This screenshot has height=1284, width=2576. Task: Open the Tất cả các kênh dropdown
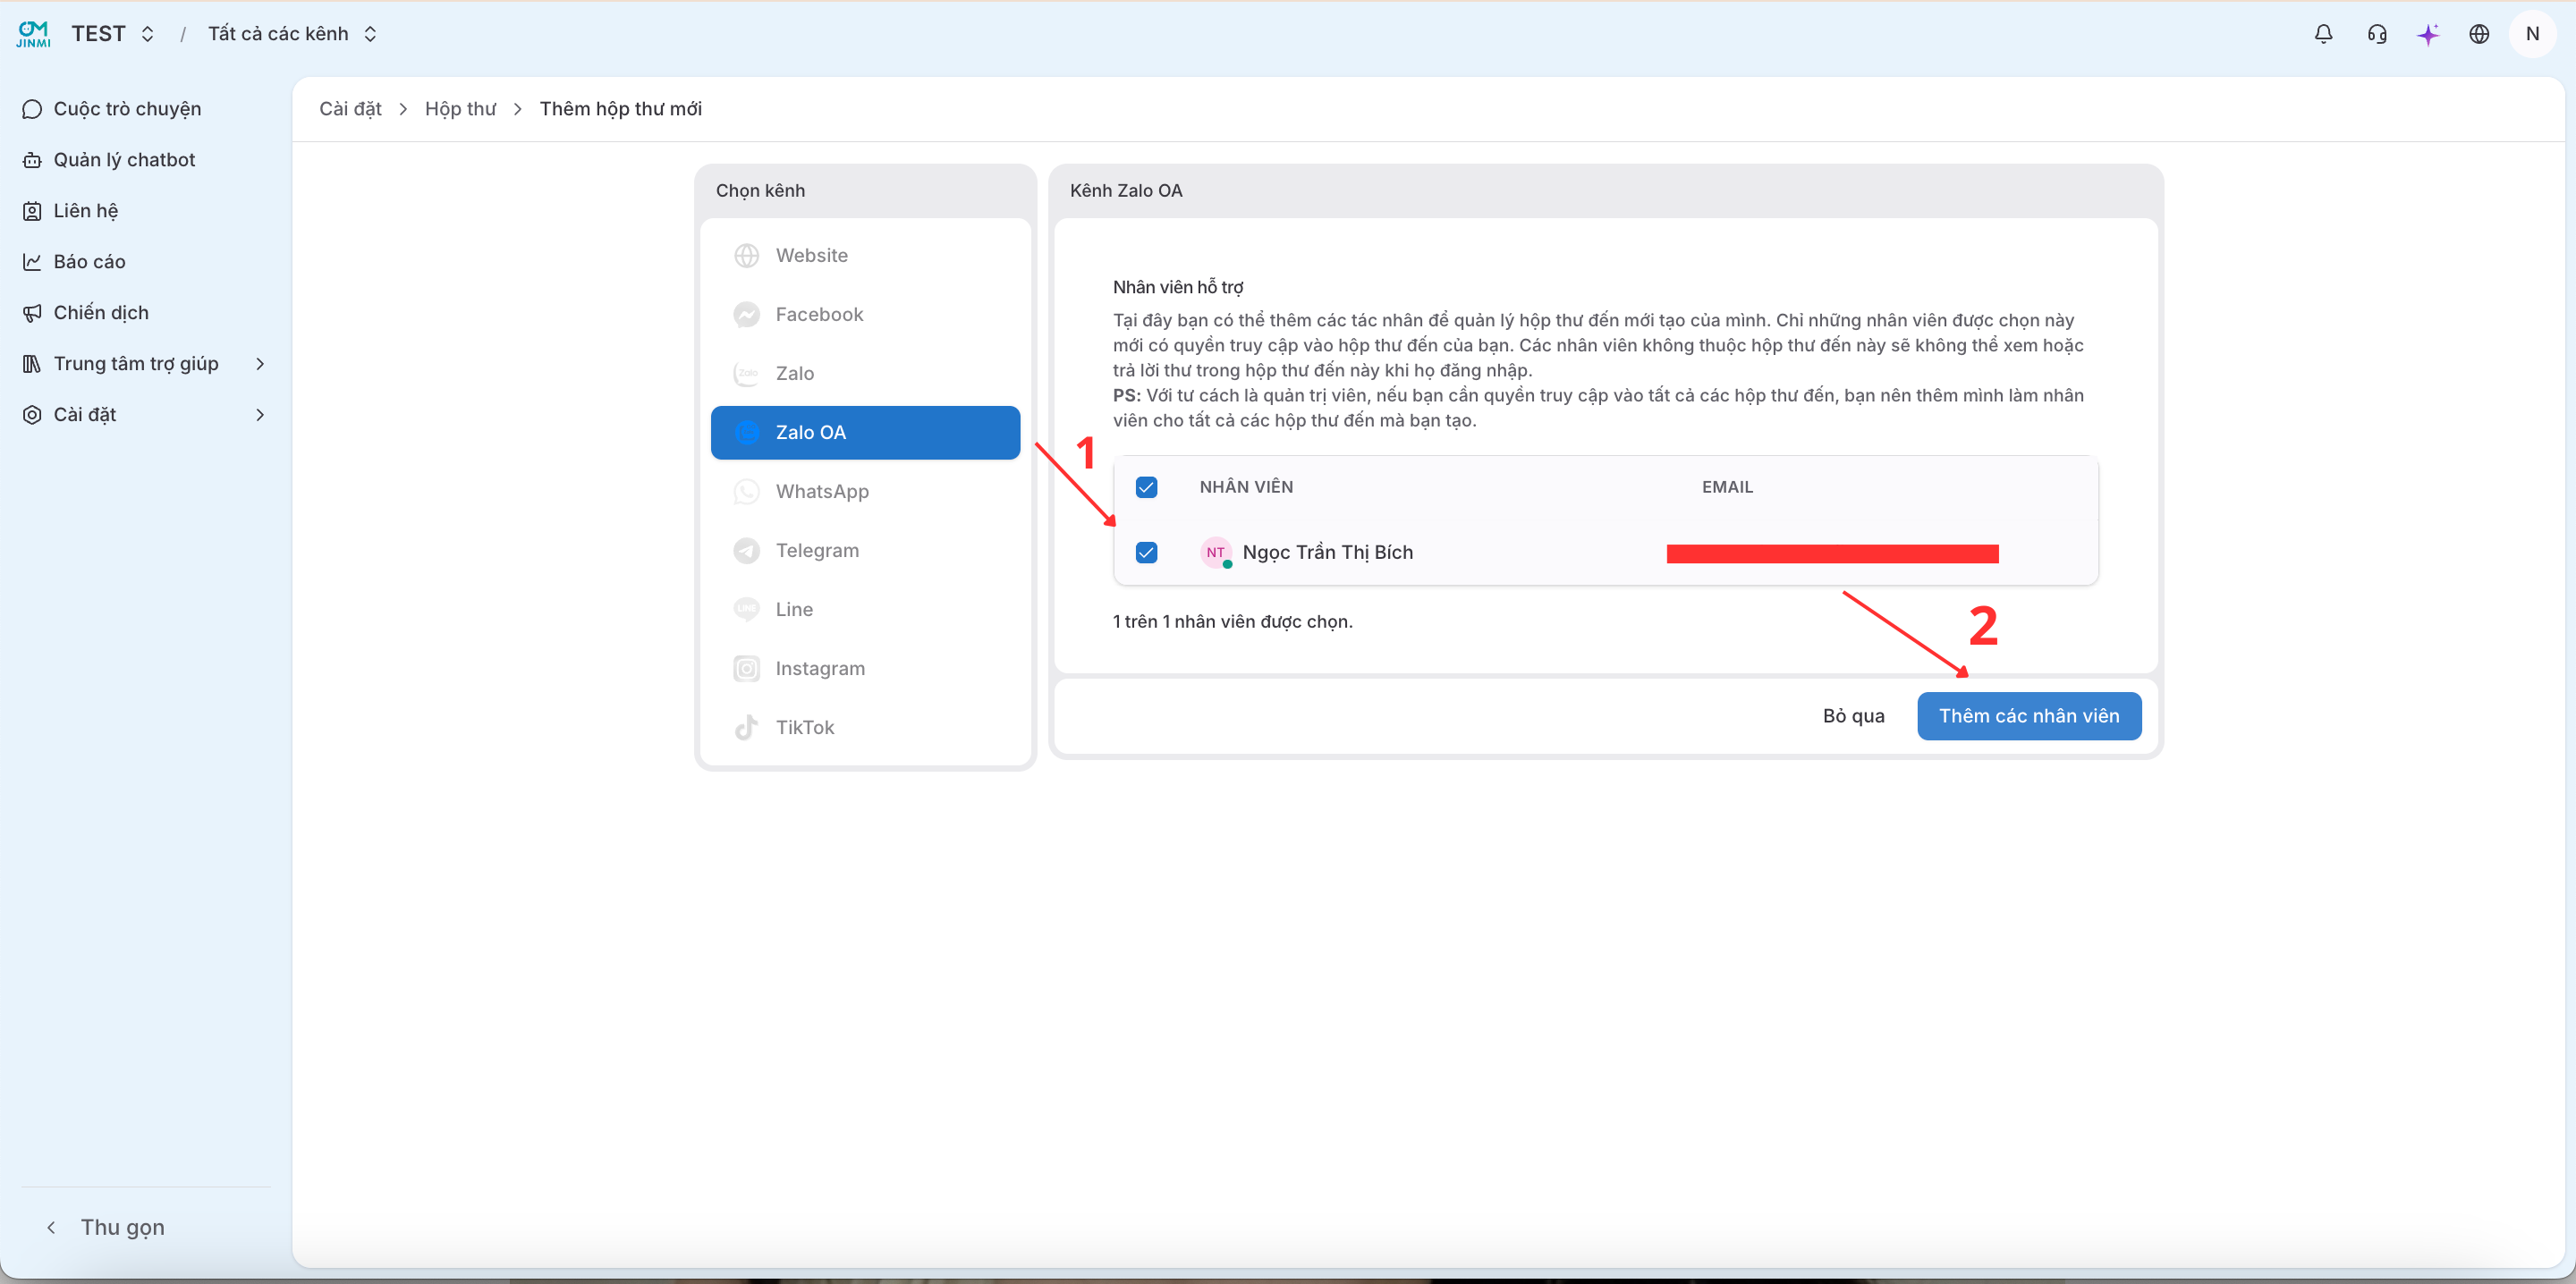[292, 34]
